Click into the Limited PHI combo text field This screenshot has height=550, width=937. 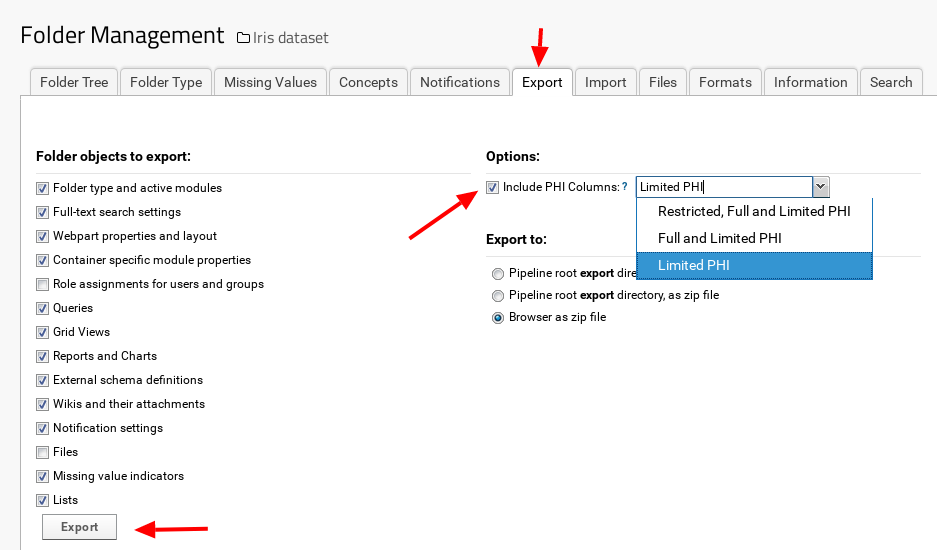click(722, 187)
